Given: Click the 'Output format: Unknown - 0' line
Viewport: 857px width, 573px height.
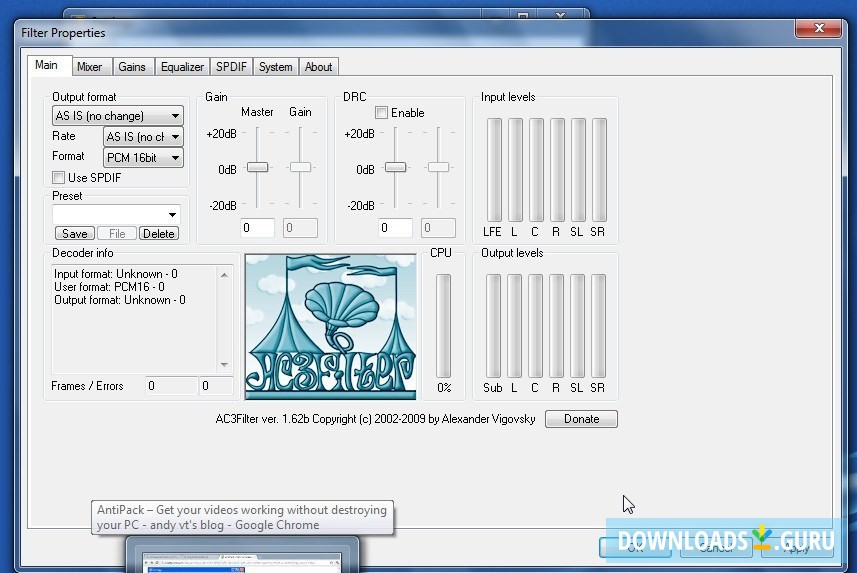Looking at the screenshot, I should 120,300.
